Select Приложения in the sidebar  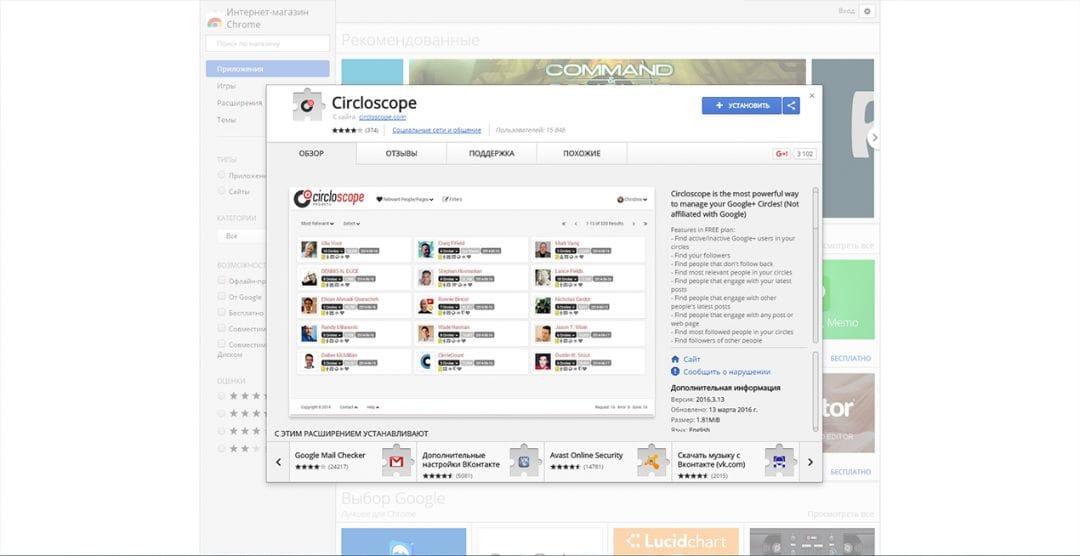pos(267,69)
